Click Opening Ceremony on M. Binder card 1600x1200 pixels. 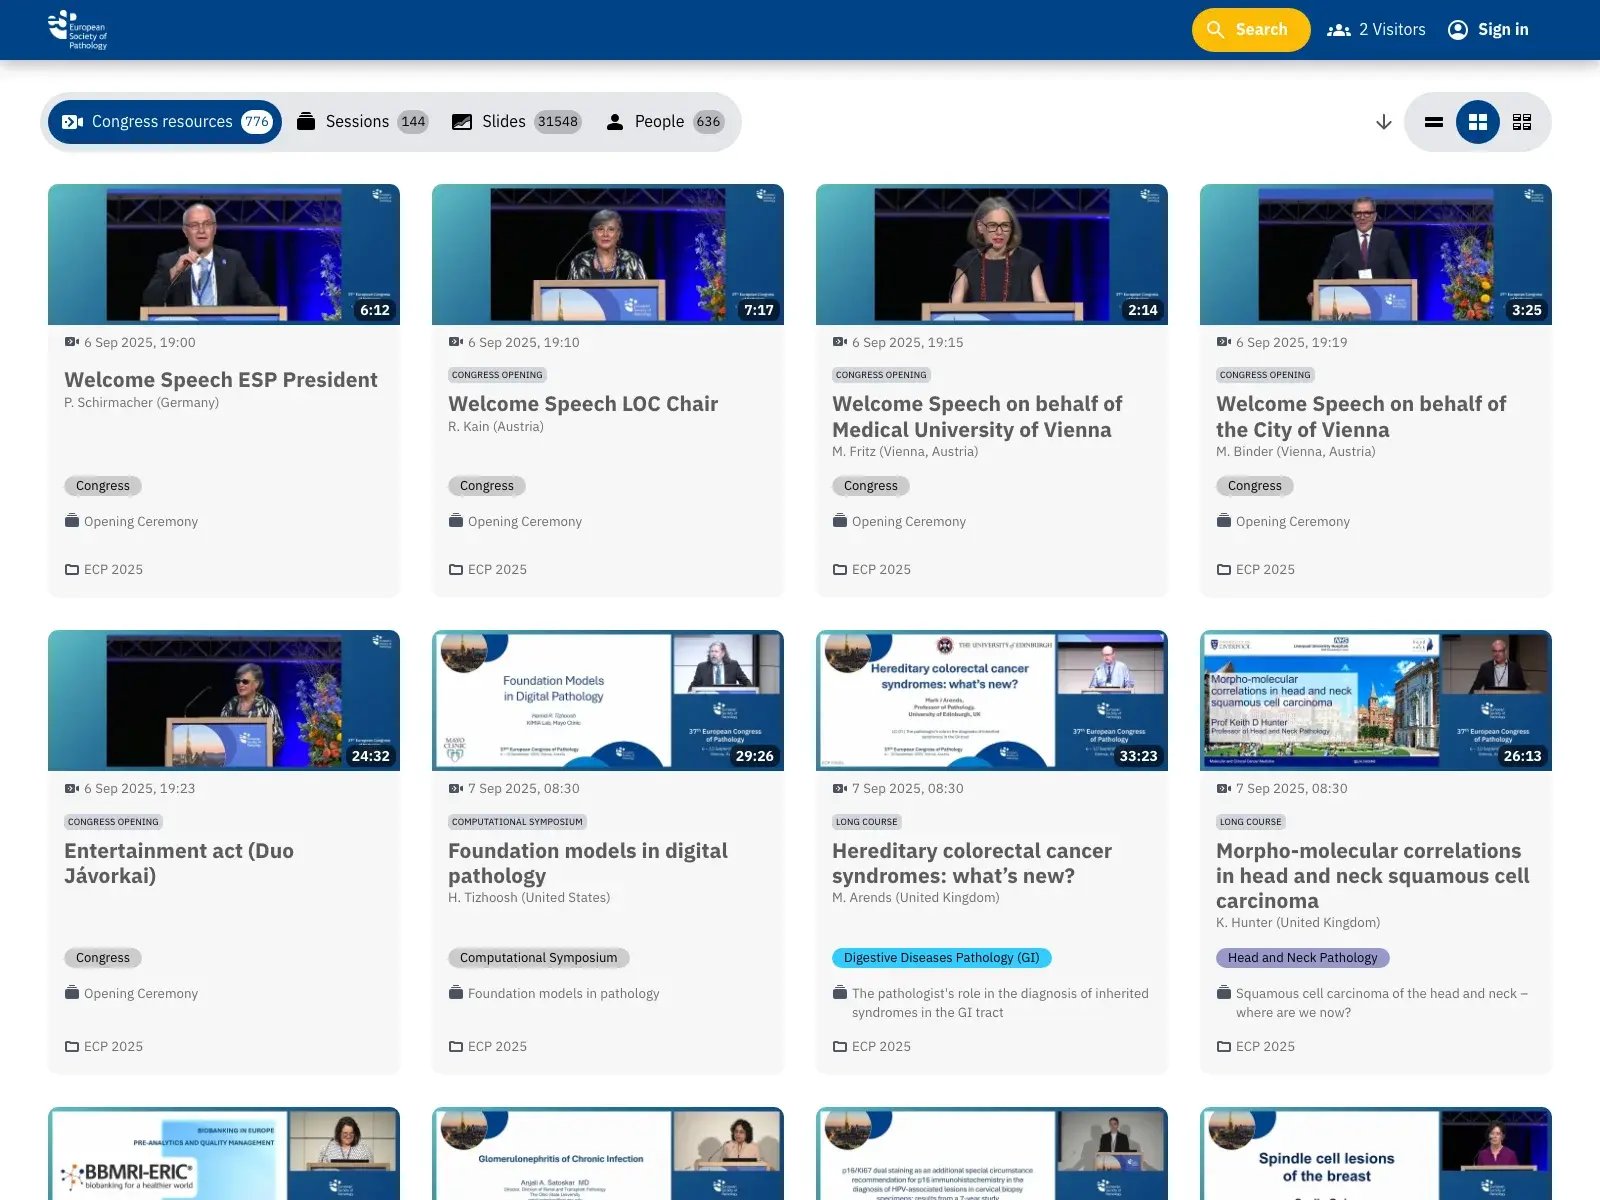point(1293,522)
